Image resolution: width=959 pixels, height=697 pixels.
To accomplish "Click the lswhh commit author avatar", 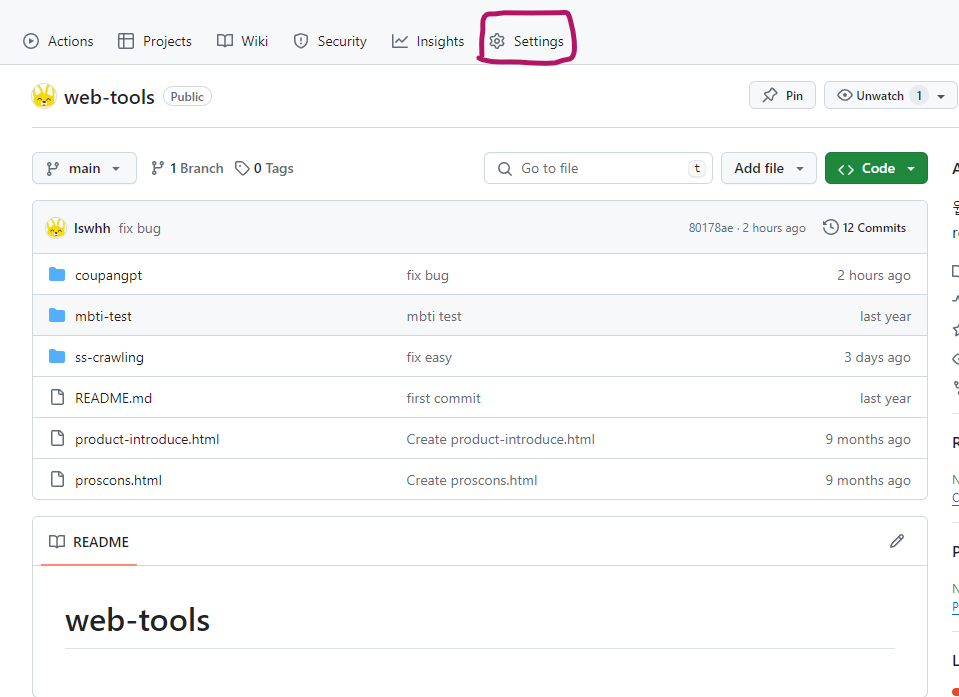I will coord(56,228).
